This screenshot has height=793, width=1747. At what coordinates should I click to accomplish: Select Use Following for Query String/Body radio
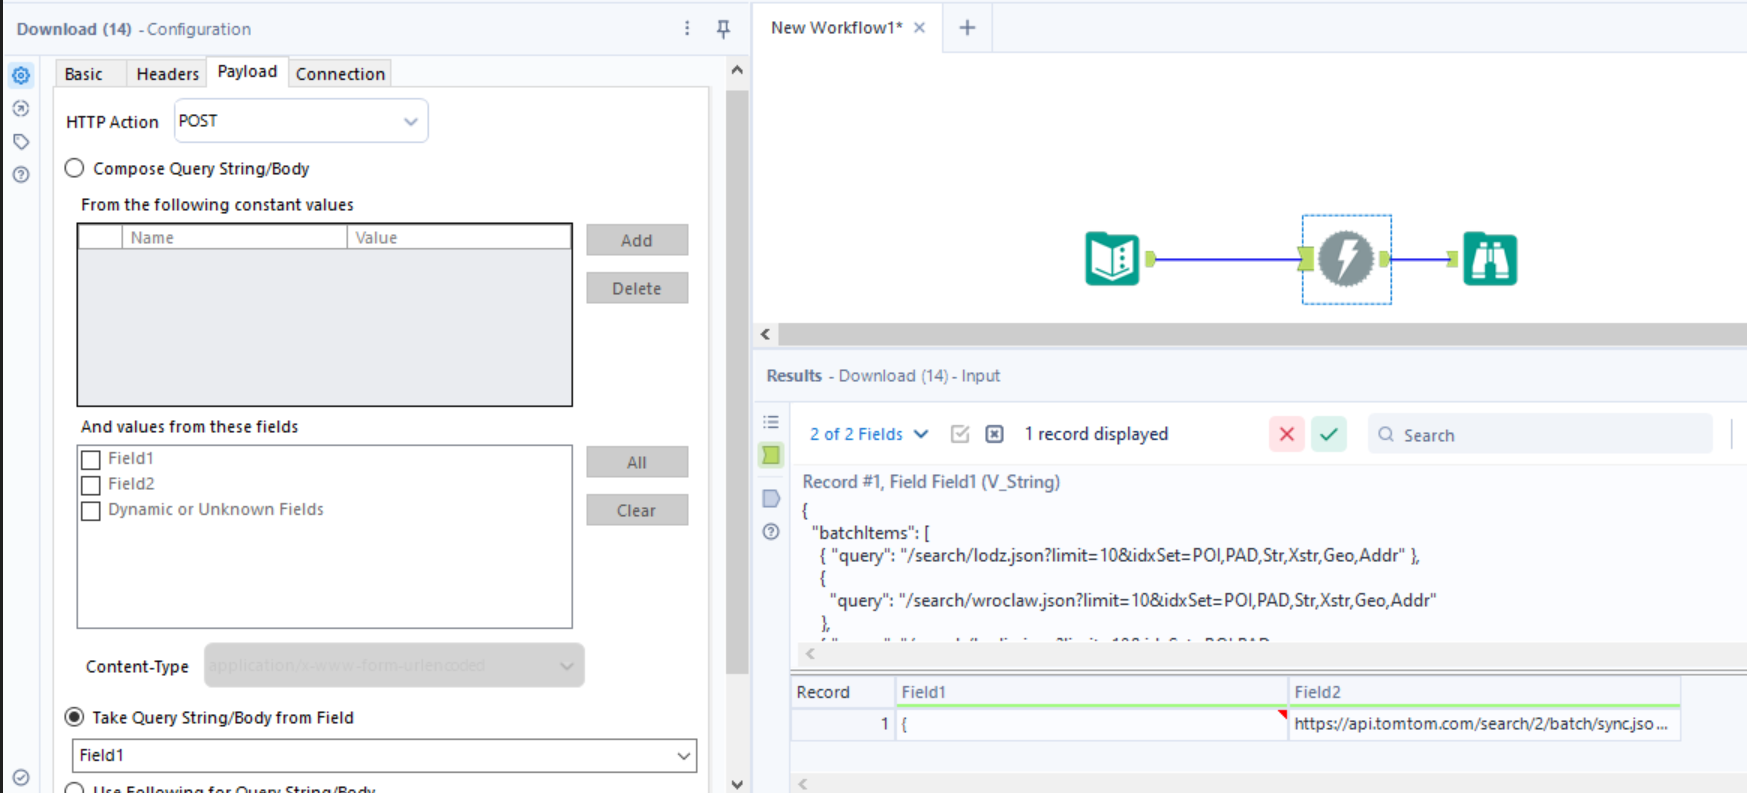point(74,789)
